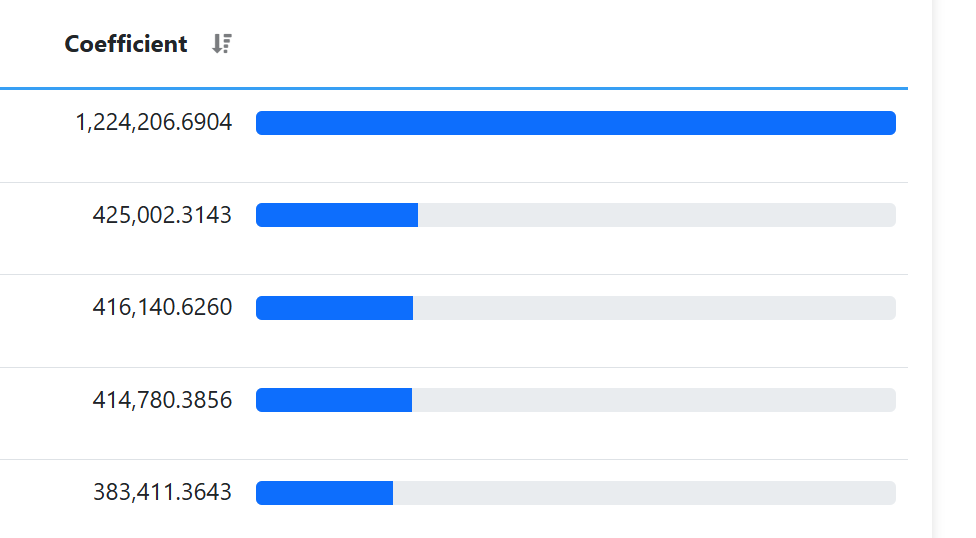Click the descending sort icon beside Coefficient
Image resolution: width=976 pixels, height=538 pixels.
click(x=222, y=44)
